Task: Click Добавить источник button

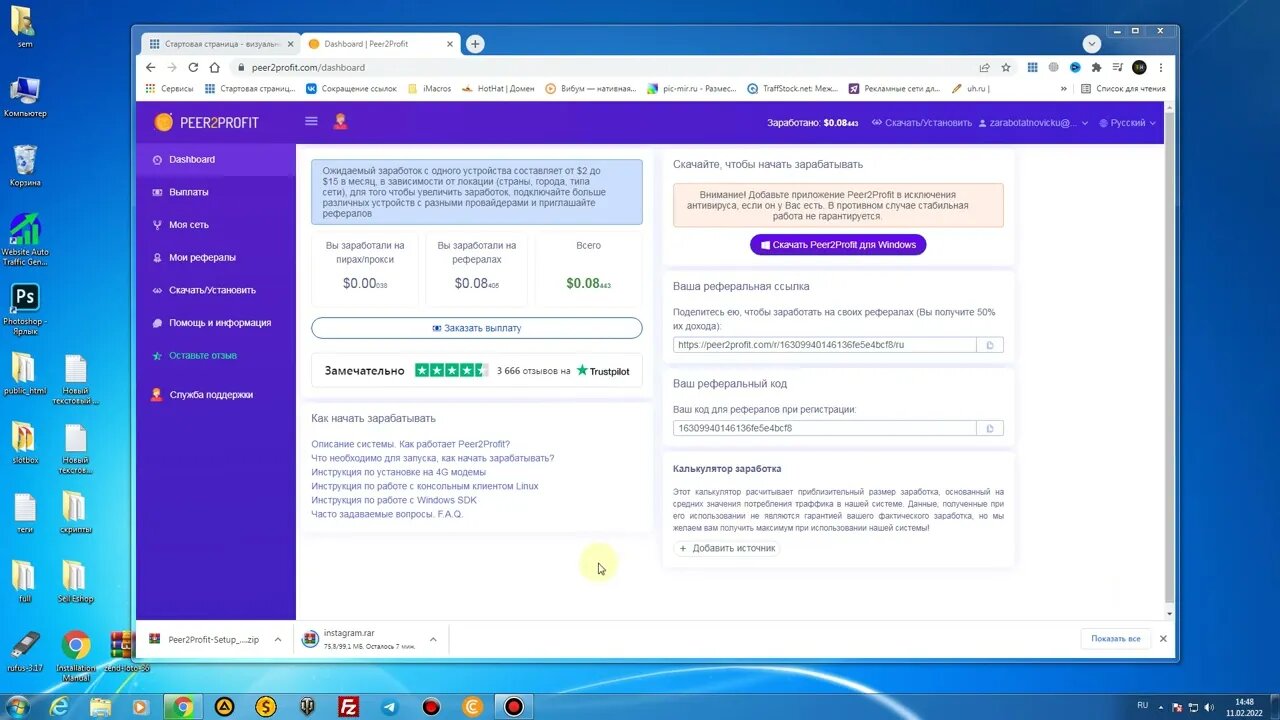Action: [x=727, y=548]
